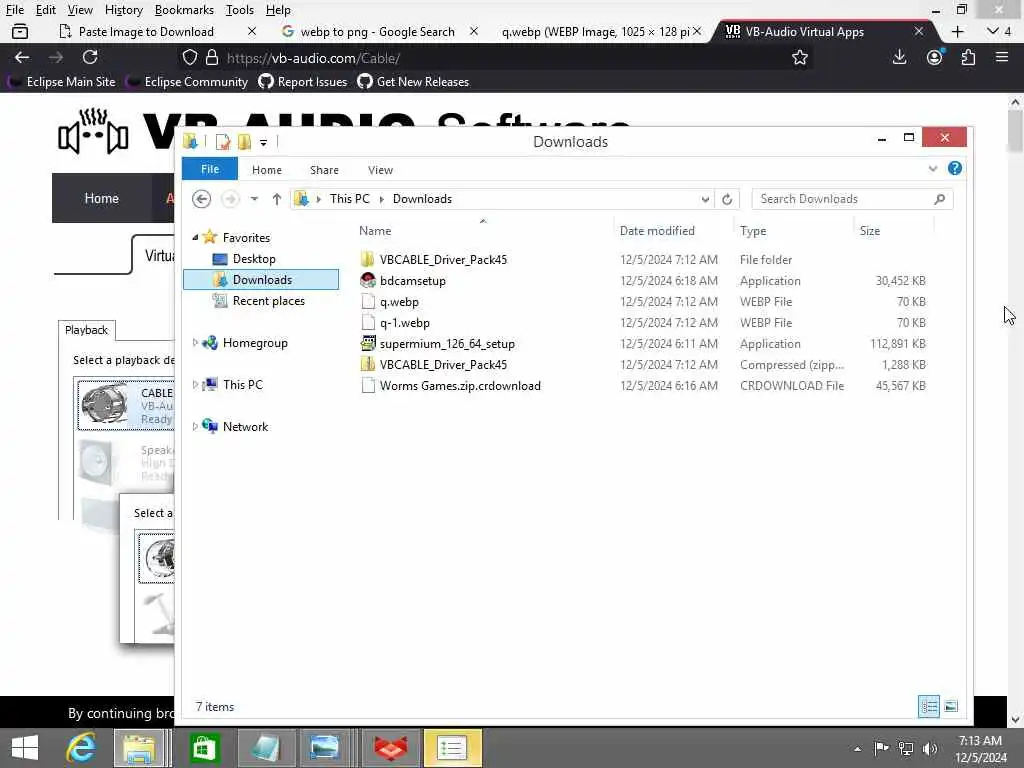
Task: Select Recent places in navigation pane
Action: 268,300
